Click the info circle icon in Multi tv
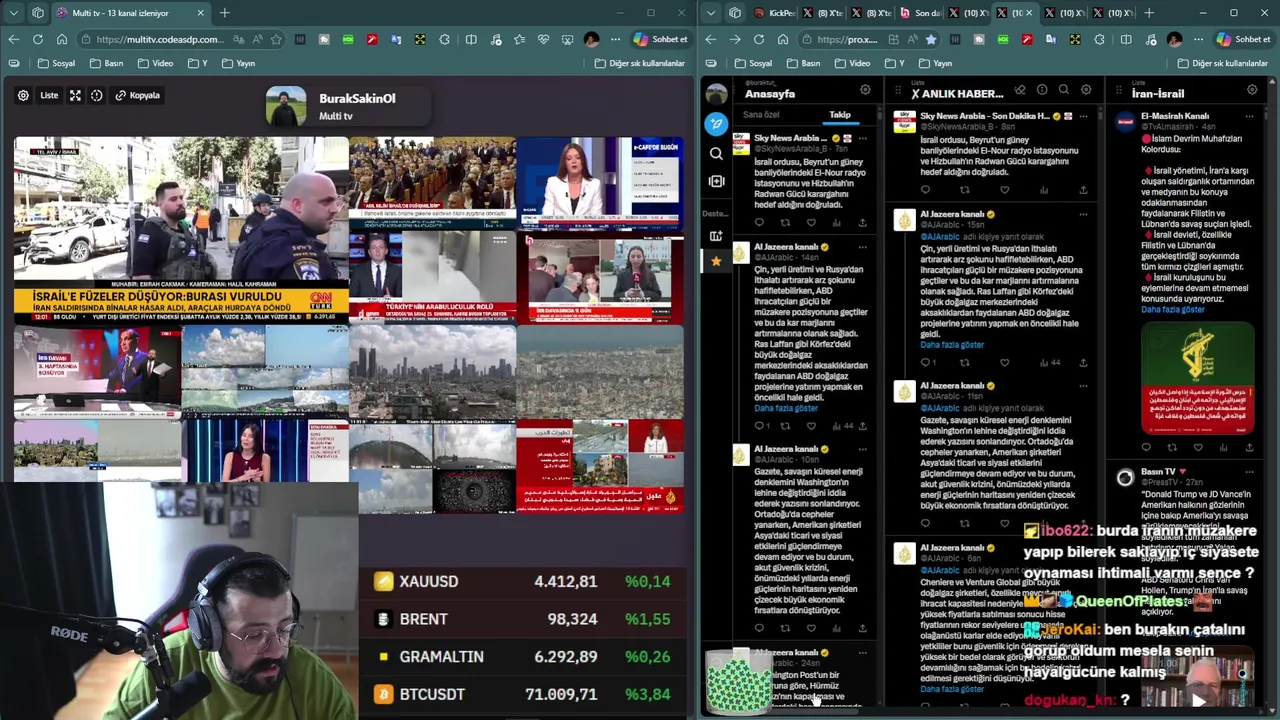Image resolution: width=1280 pixels, height=720 pixels. coord(97,95)
